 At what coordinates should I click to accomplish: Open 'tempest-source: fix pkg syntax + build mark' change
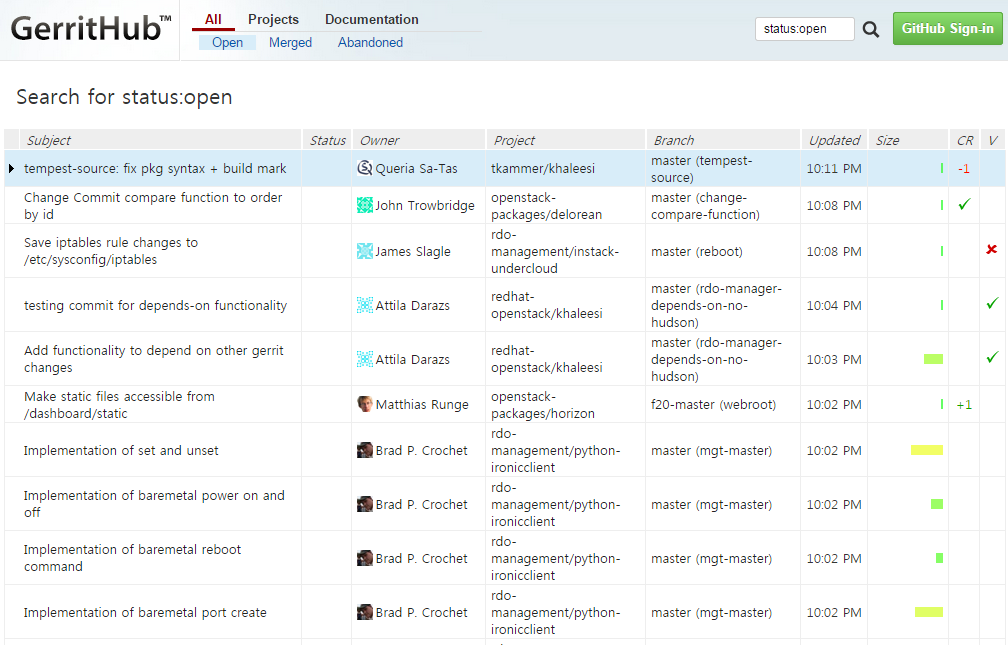click(155, 168)
